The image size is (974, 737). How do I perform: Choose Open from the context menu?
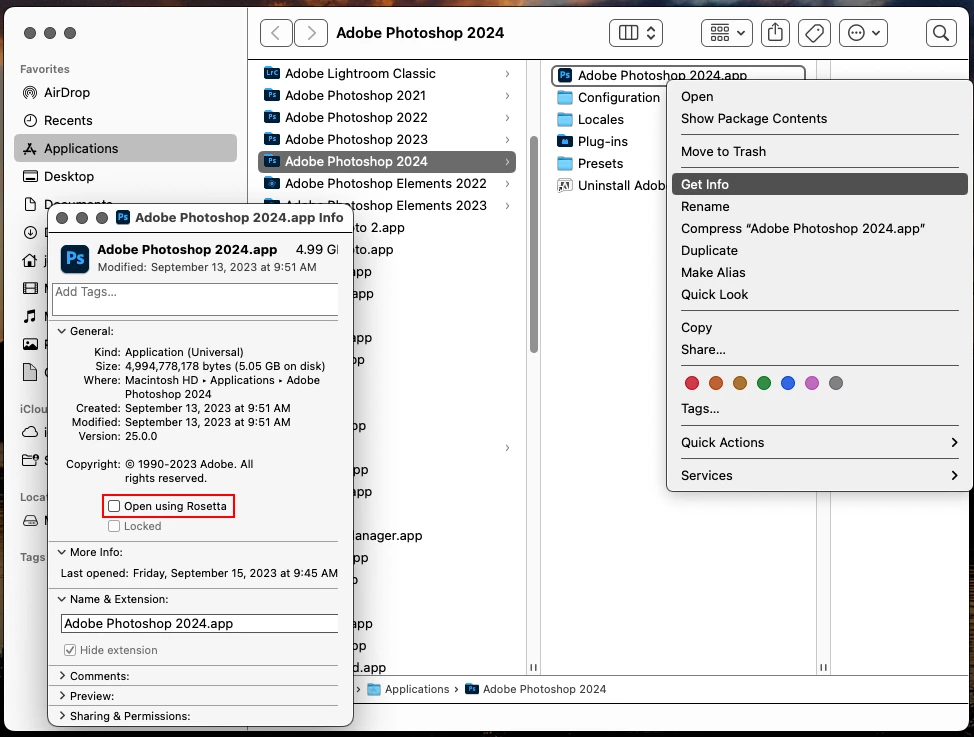(819, 96)
